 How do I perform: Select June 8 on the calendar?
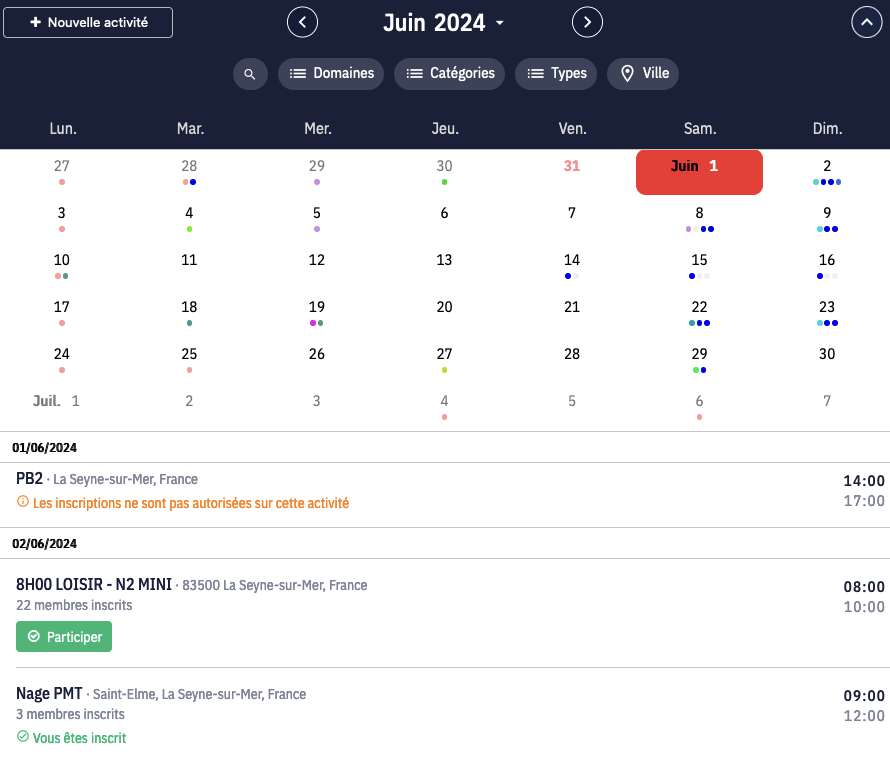click(699, 213)
